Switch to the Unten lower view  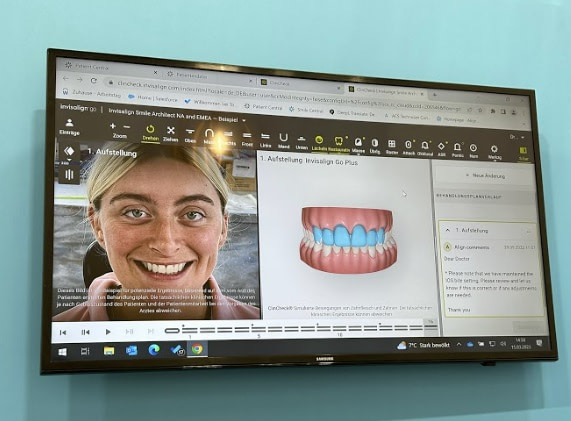pyautogui.click(x=302, y=142)
